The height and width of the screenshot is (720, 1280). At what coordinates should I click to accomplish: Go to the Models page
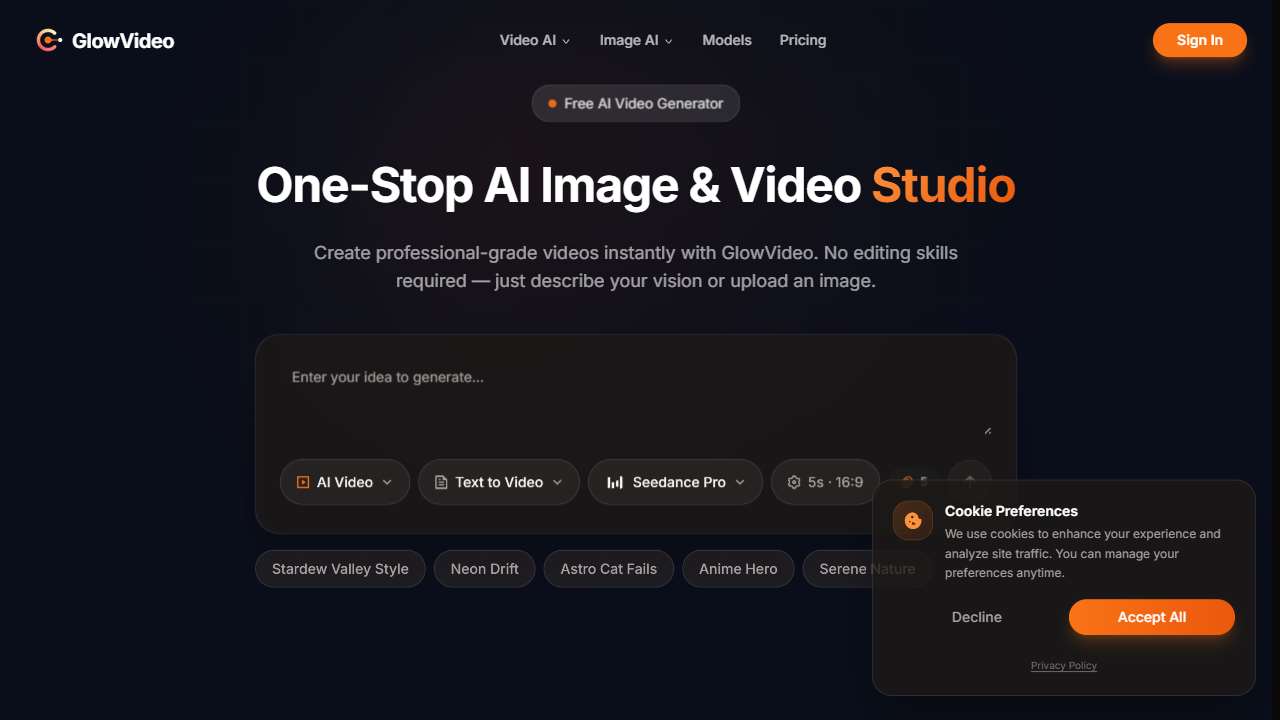(726, 40)
